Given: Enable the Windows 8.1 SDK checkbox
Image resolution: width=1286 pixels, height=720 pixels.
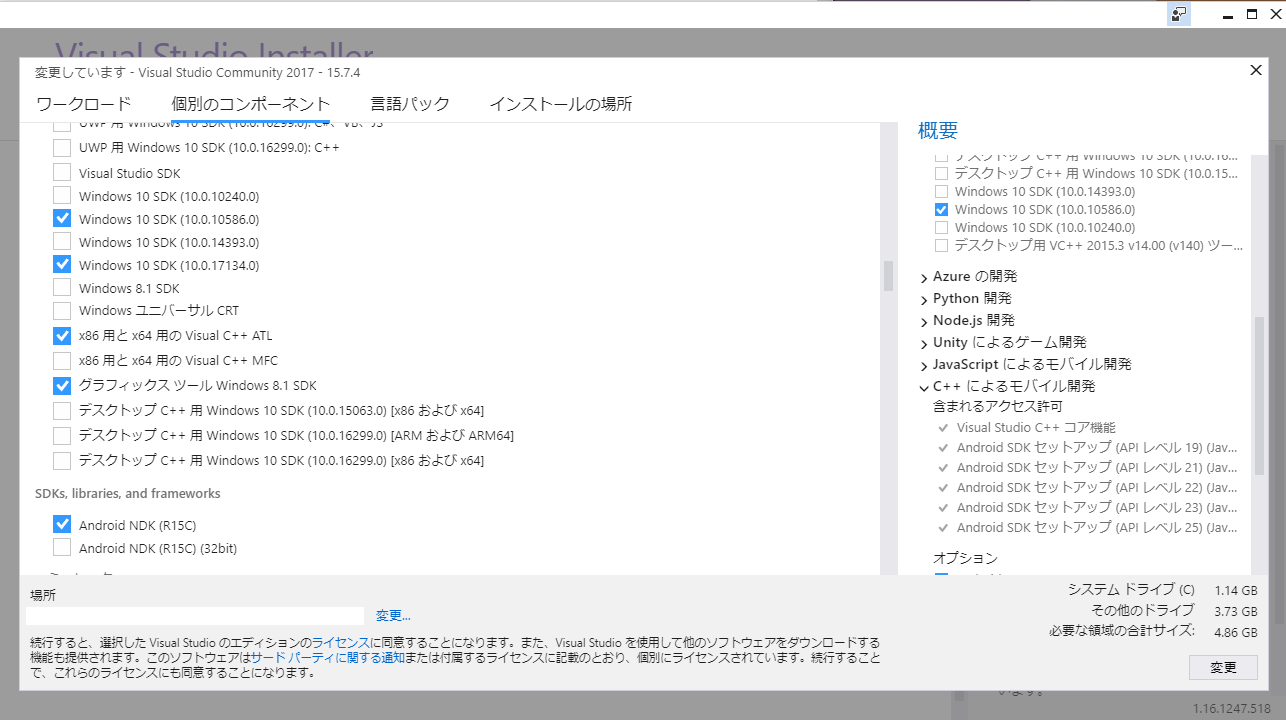Looking at the screenshot, I should (62, 288).
